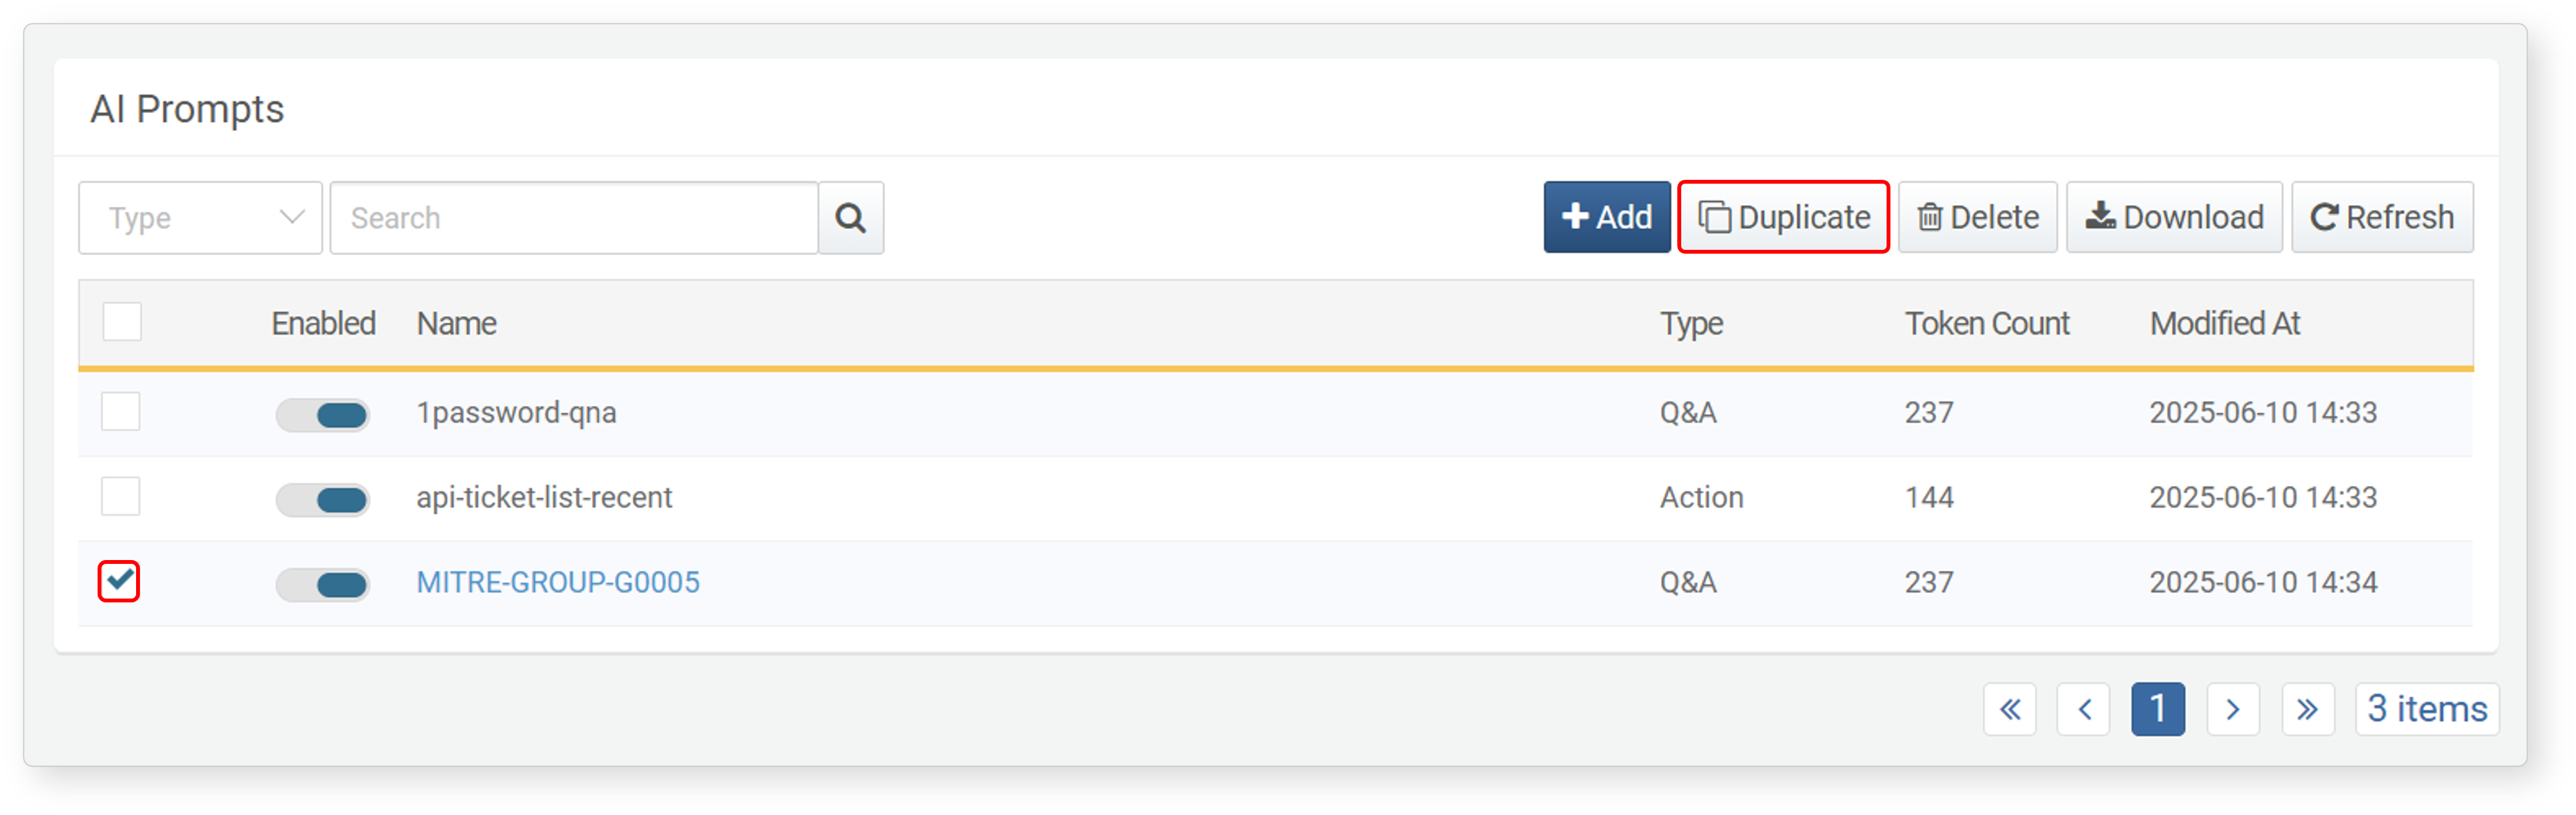The image size is (2576, 815).
Task: Click the magnifying glass search icon
Action: tap(850, 217)
